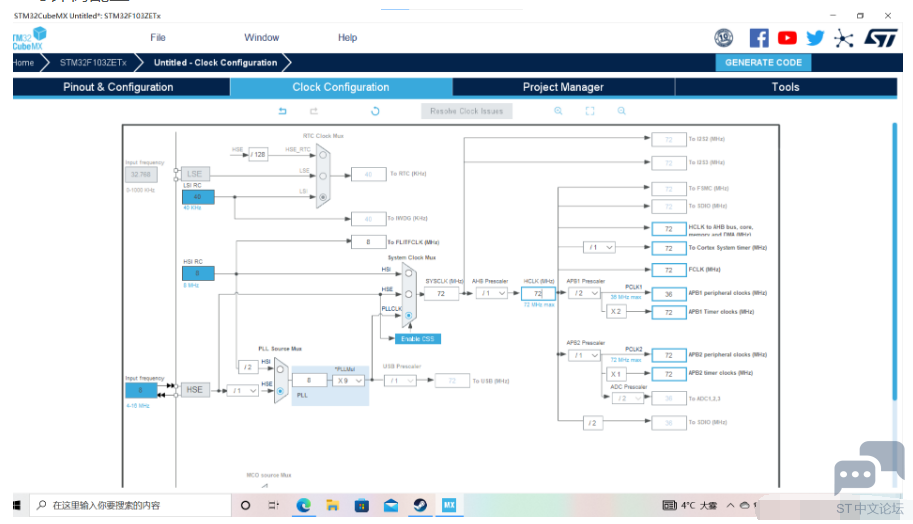
Task: Open PLLMul X9 dropdown
Action: [x=349, y=381]
